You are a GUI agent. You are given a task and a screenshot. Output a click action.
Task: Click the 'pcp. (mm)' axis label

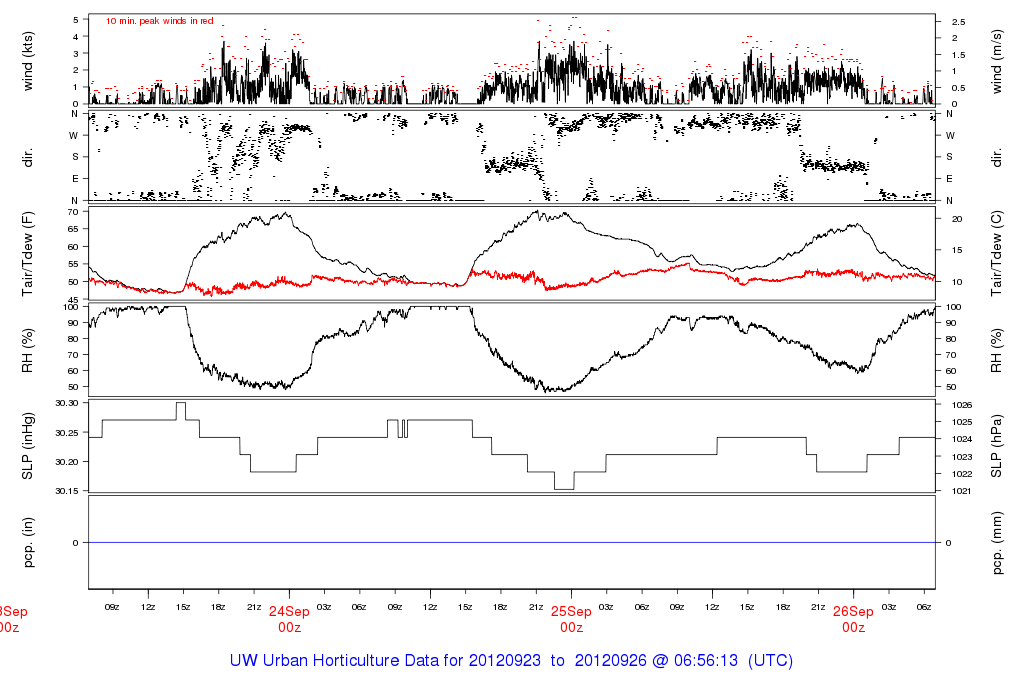[997, 543]
